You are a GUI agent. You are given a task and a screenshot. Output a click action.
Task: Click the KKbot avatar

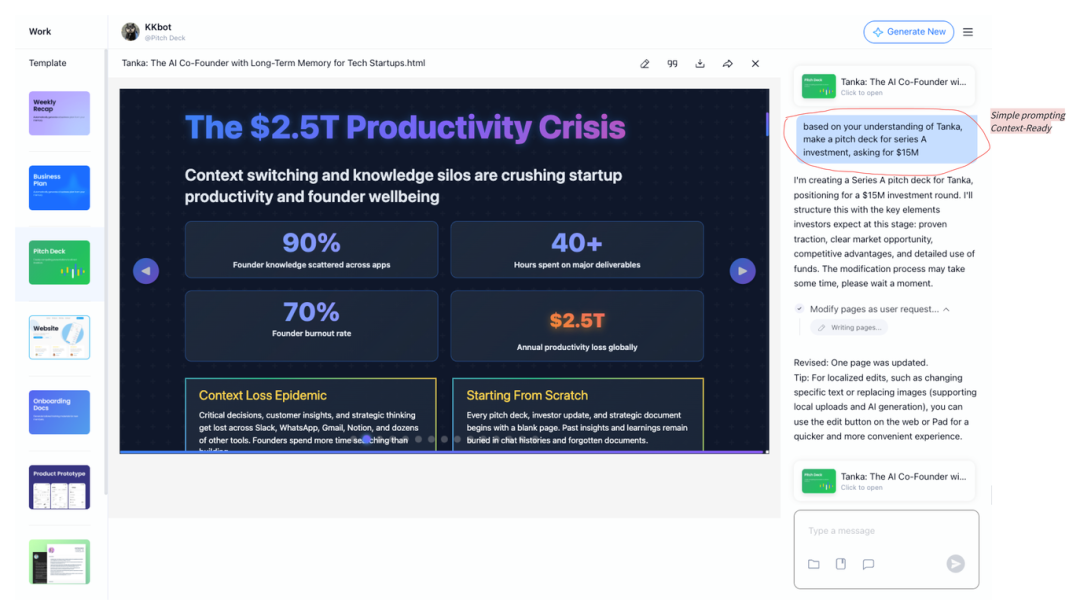coord(130,32)
